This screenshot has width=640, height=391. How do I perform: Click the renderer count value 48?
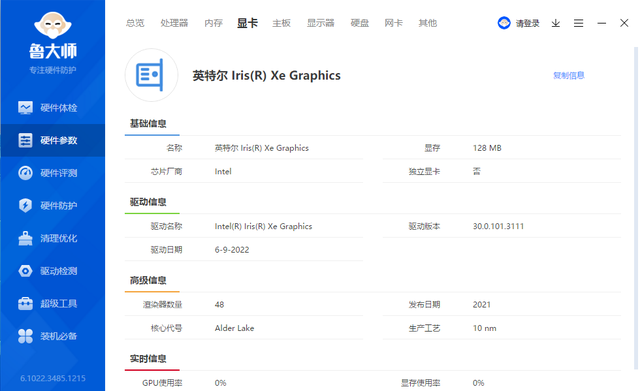pyautogui.click(x=219, y=304)
